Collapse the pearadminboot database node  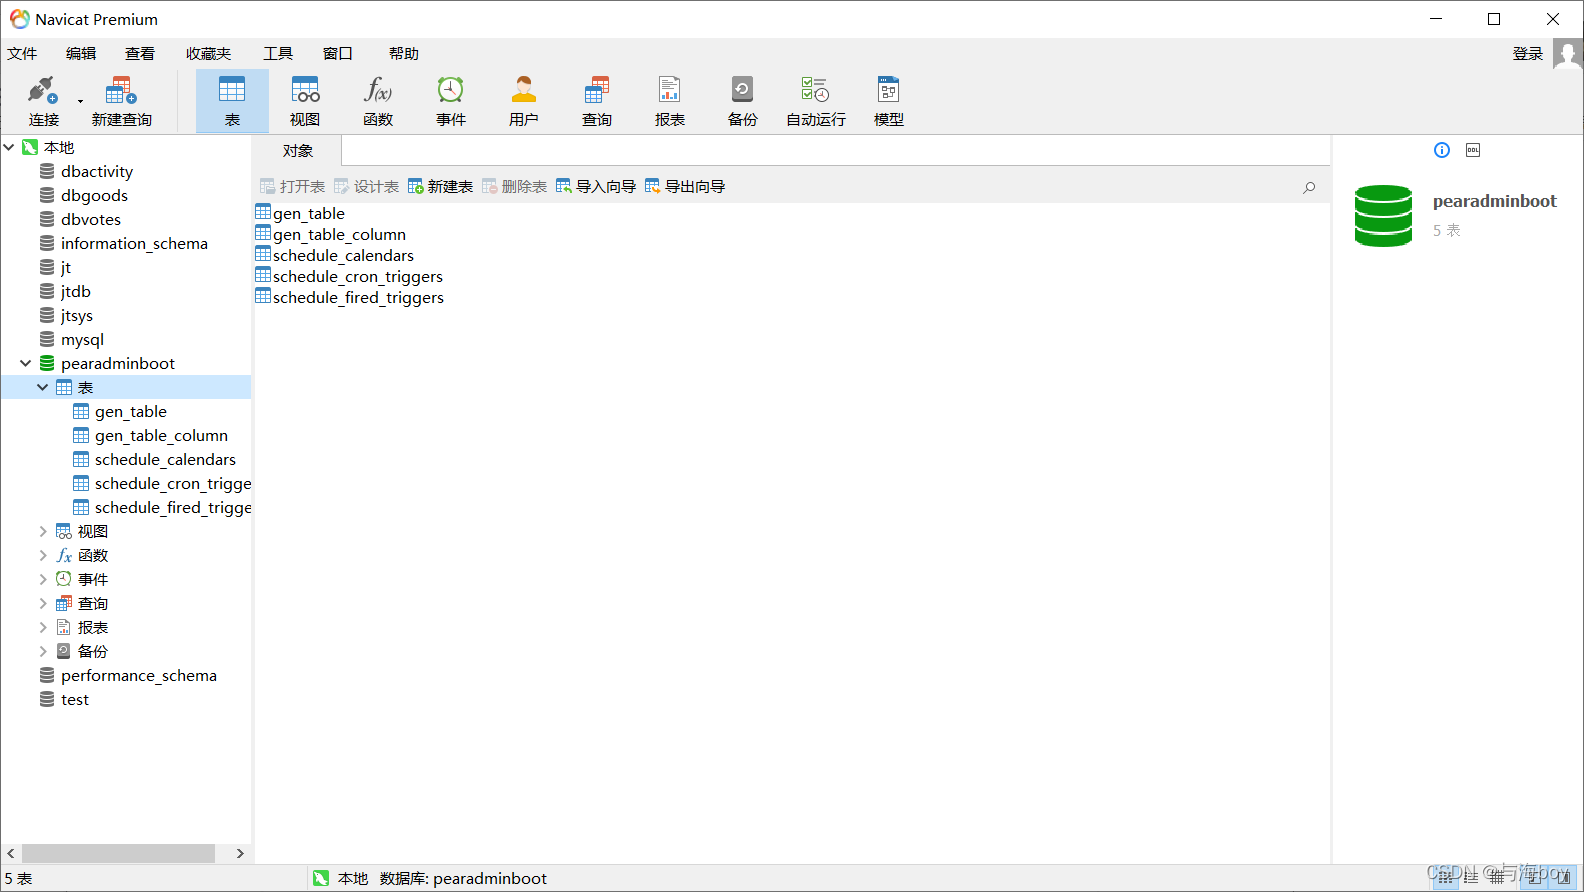pyautogui.click(x=26, y=363)
